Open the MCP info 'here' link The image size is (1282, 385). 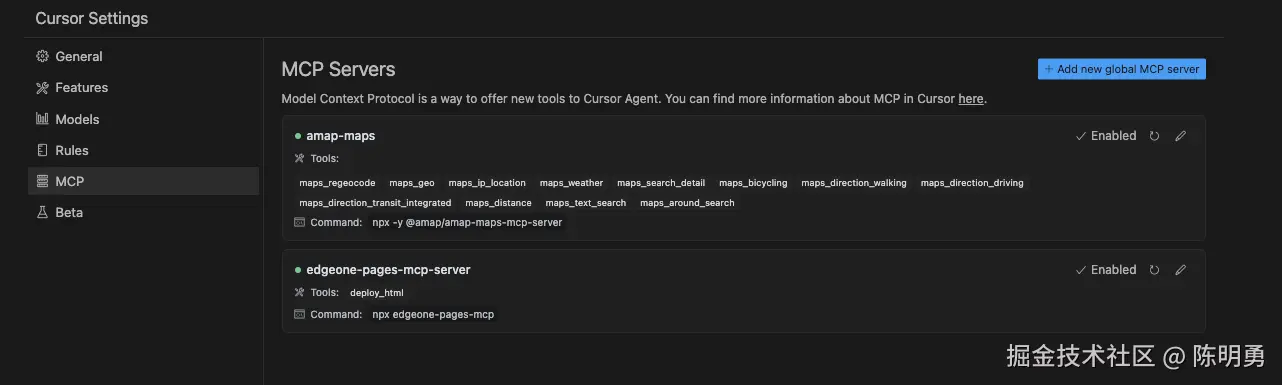pyautogui.click(x=970, y=99)
